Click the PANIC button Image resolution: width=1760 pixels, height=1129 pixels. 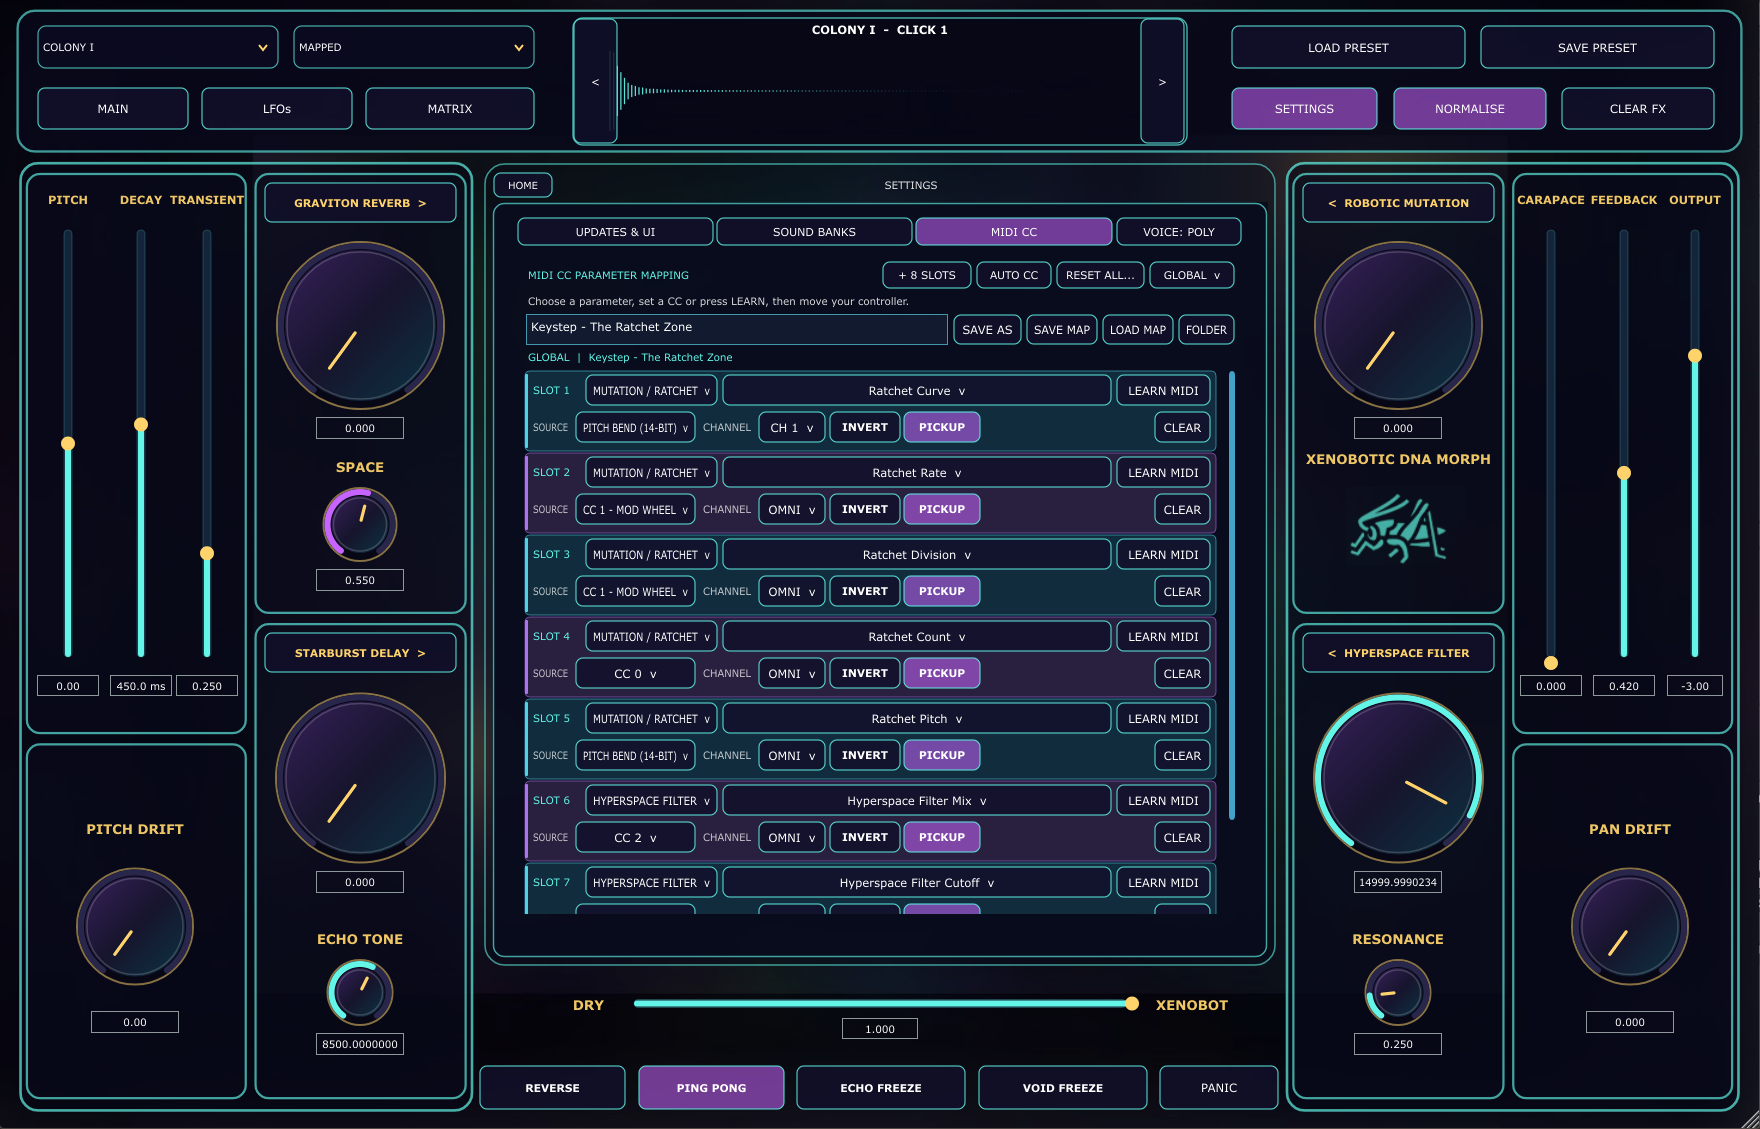1219,1088
